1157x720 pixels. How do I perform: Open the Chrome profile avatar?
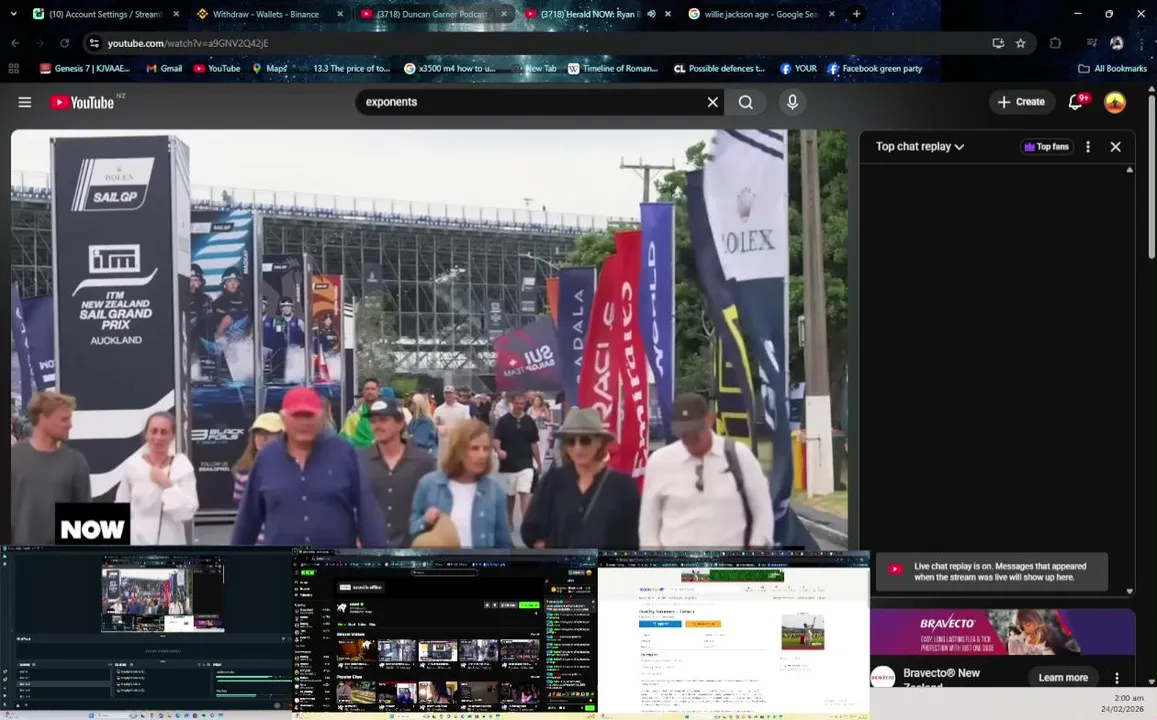click(1116, 44)
